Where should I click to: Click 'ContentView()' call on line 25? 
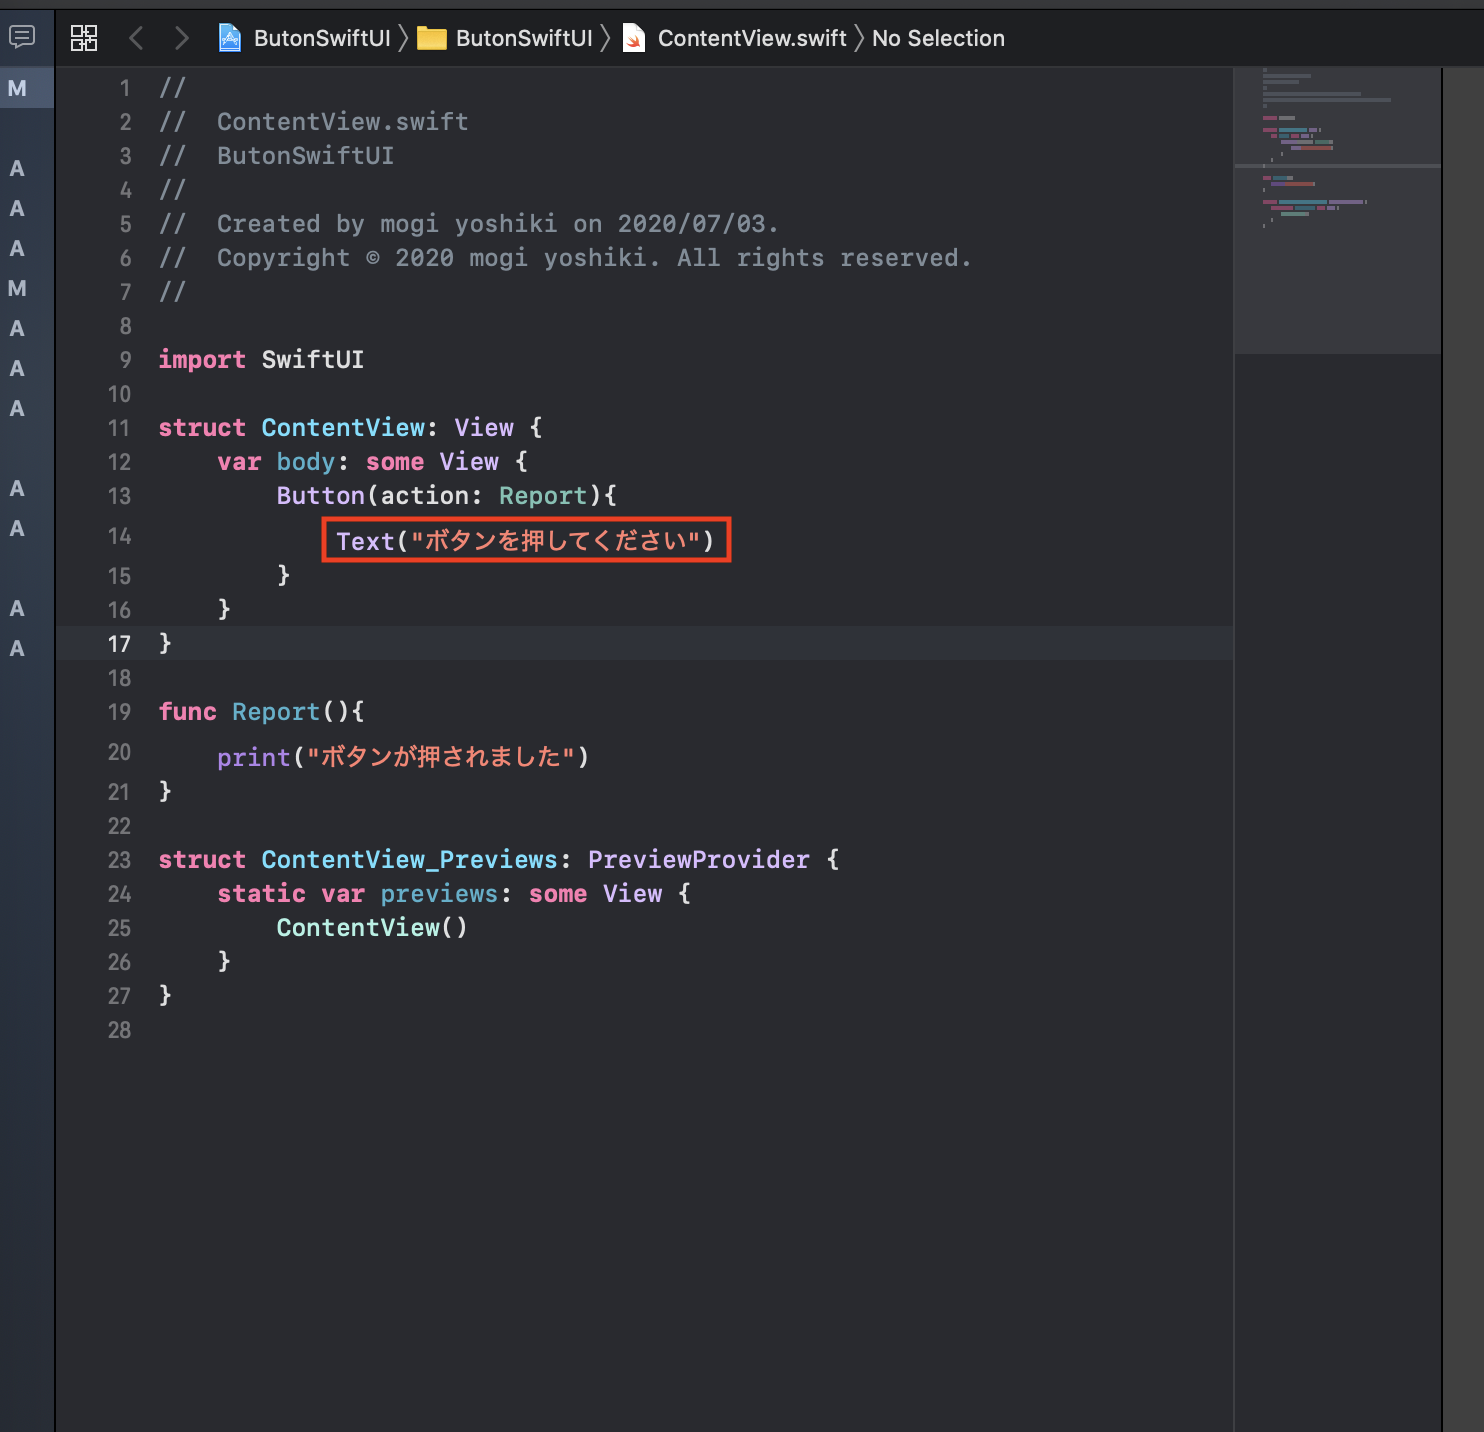point(372,928)
